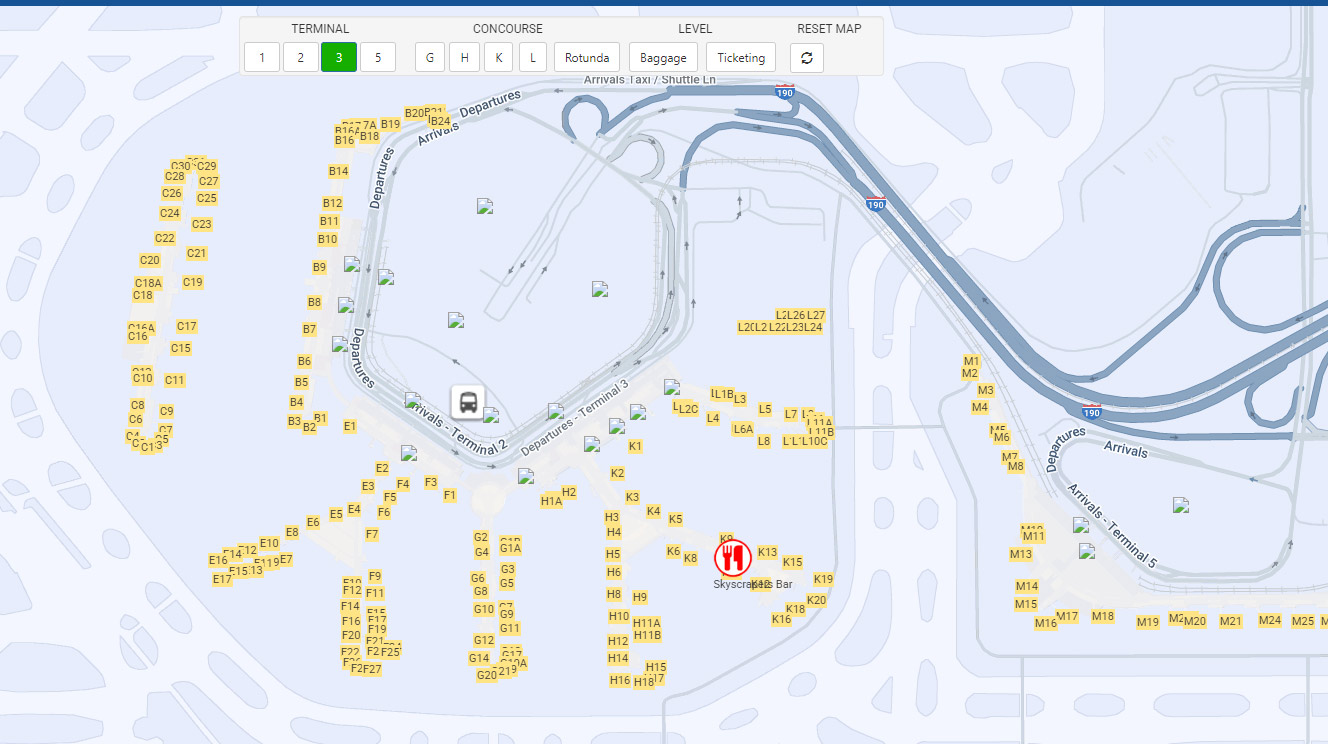Click gate marker M3

point(986,390)
